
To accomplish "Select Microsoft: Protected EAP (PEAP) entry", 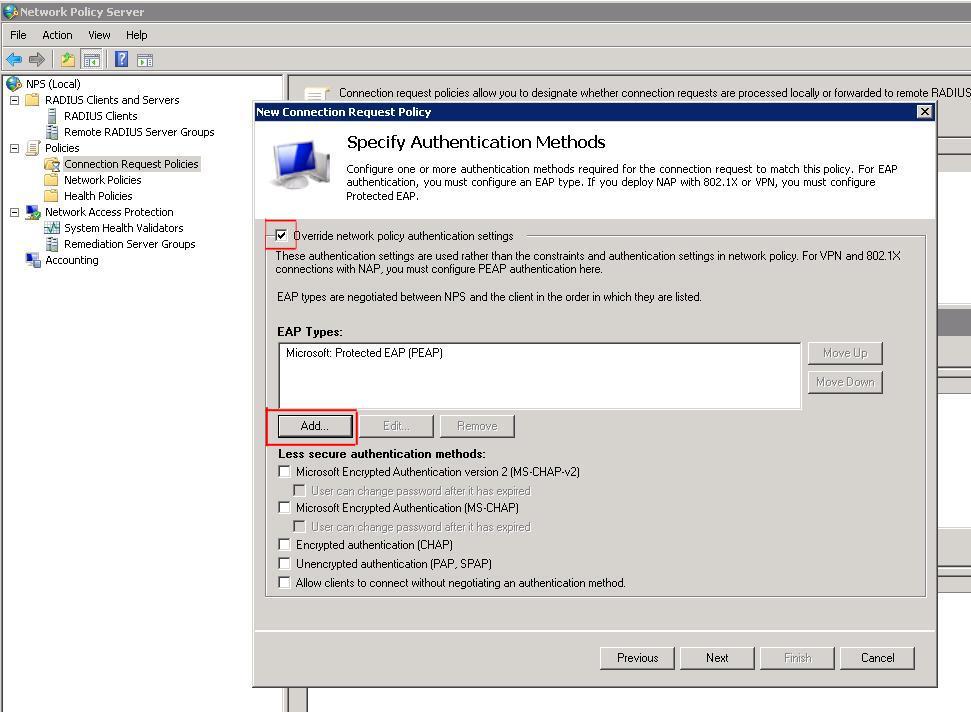I will [364, 353].
